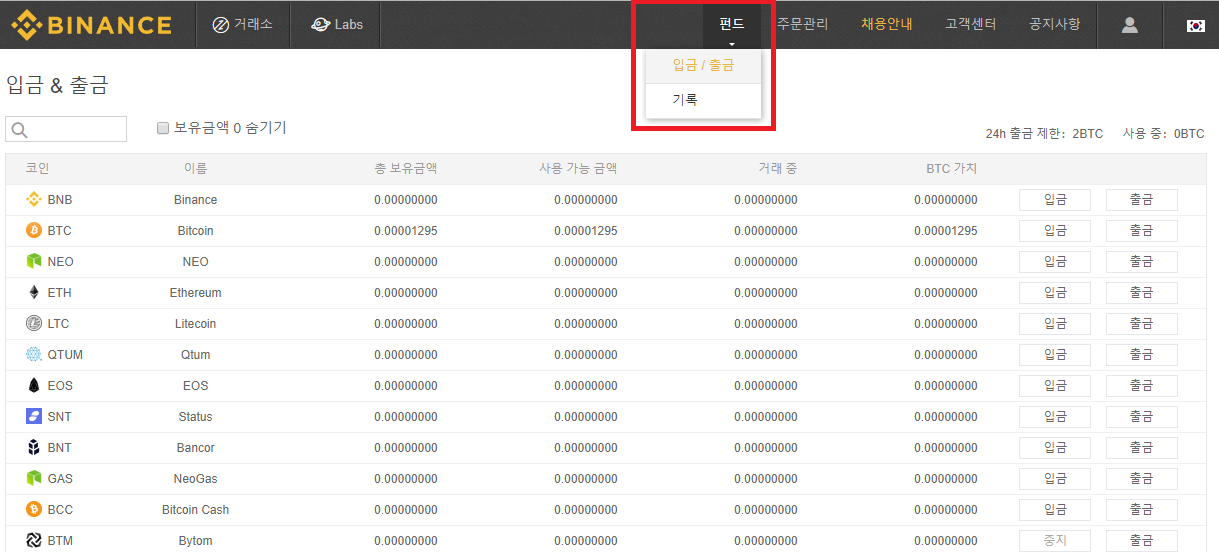Click 출금 button for QTUM
The height and width of the screenshot is (552, 1219).
pos(1142,355)
